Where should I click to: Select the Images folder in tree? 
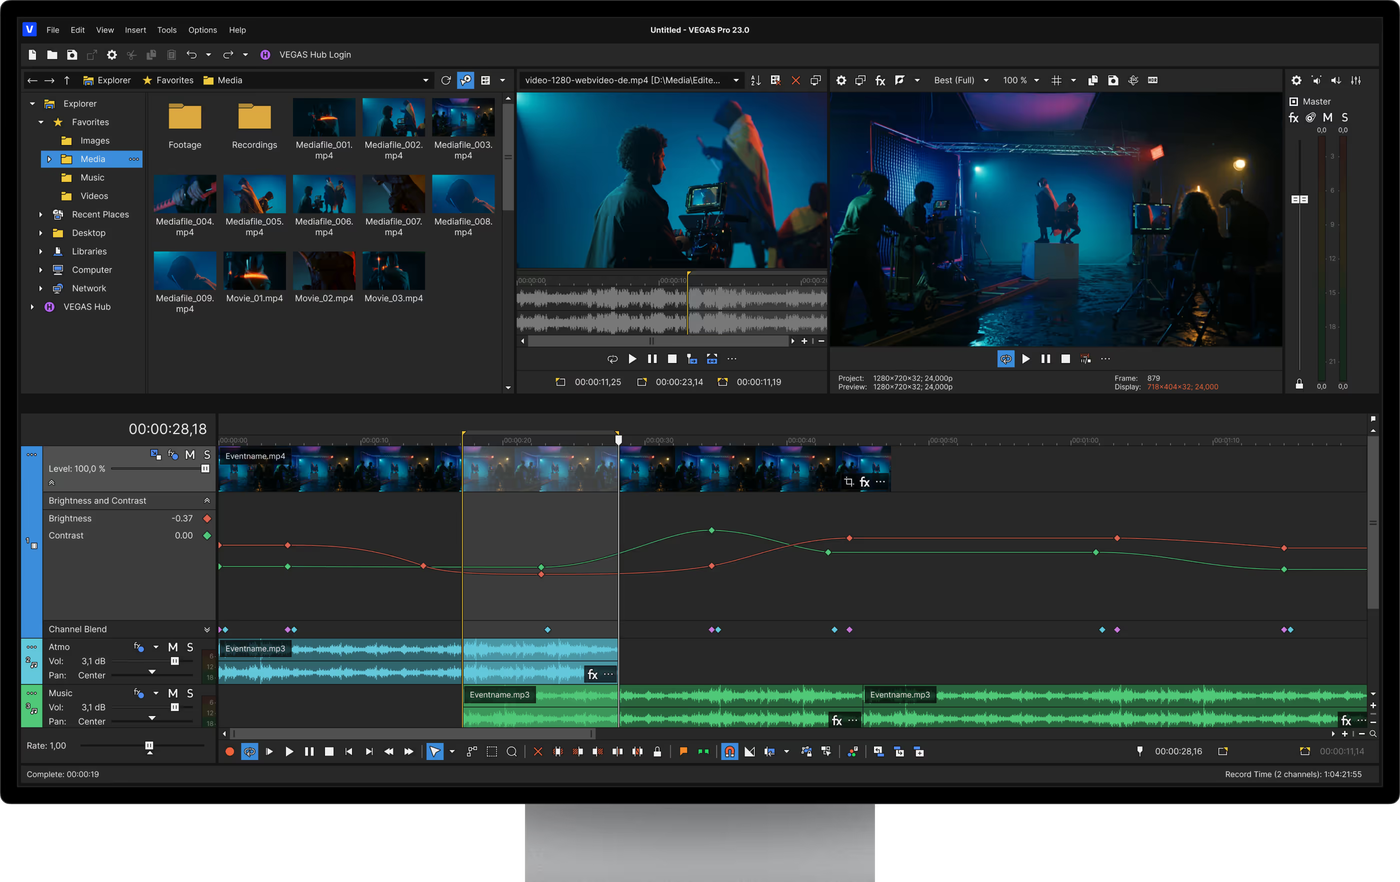(x=95, y=141)
